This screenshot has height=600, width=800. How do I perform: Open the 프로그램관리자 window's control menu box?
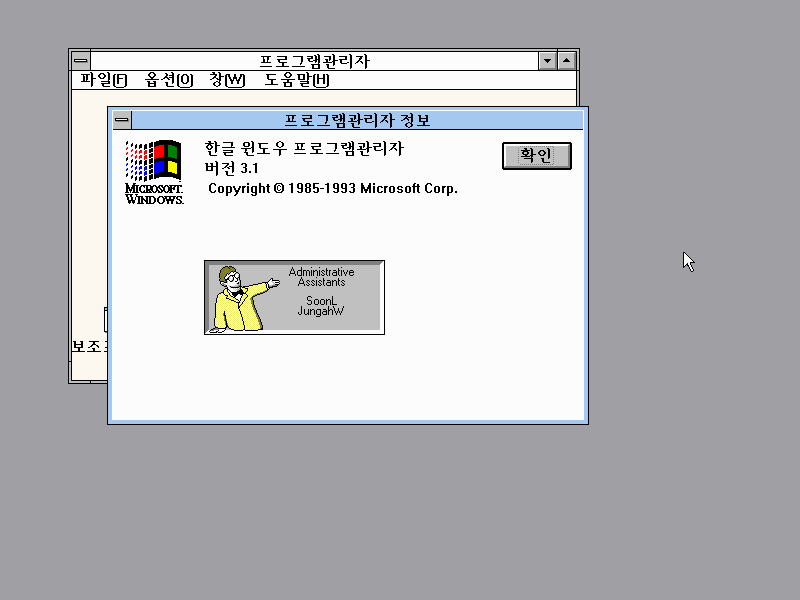tap(81, 61)
